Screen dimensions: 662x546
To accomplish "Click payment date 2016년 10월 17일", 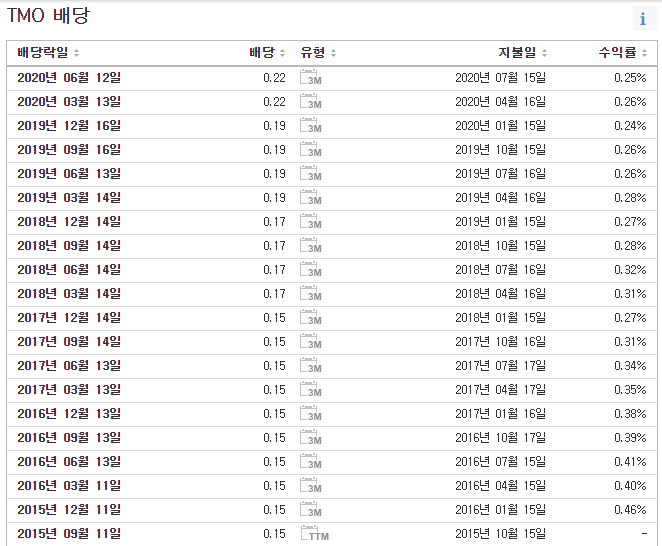I will click(500, 439).
